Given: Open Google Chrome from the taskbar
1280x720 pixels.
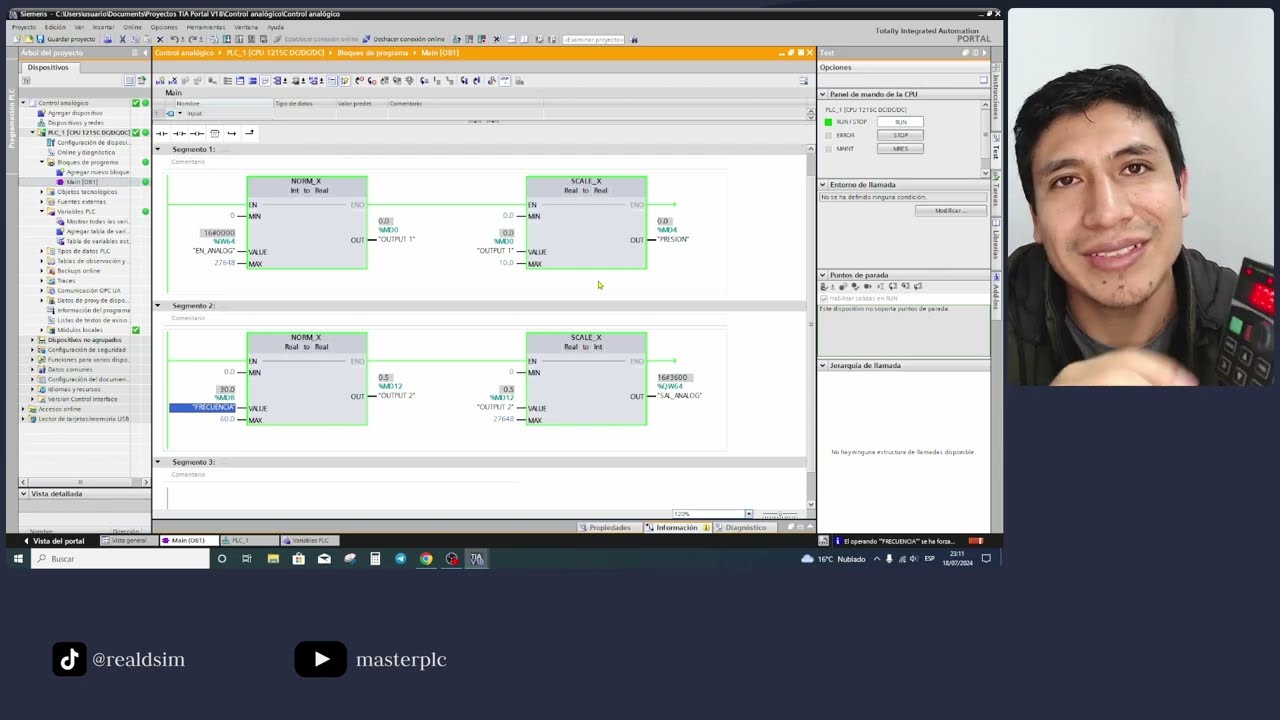Looking at the screenshot, I should tap(426, 559).
